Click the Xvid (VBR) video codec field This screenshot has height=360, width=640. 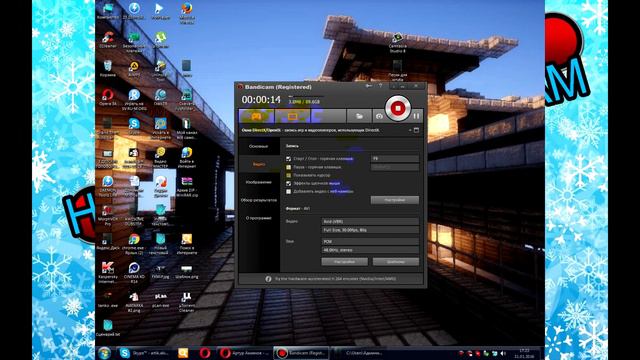point(370,221)
